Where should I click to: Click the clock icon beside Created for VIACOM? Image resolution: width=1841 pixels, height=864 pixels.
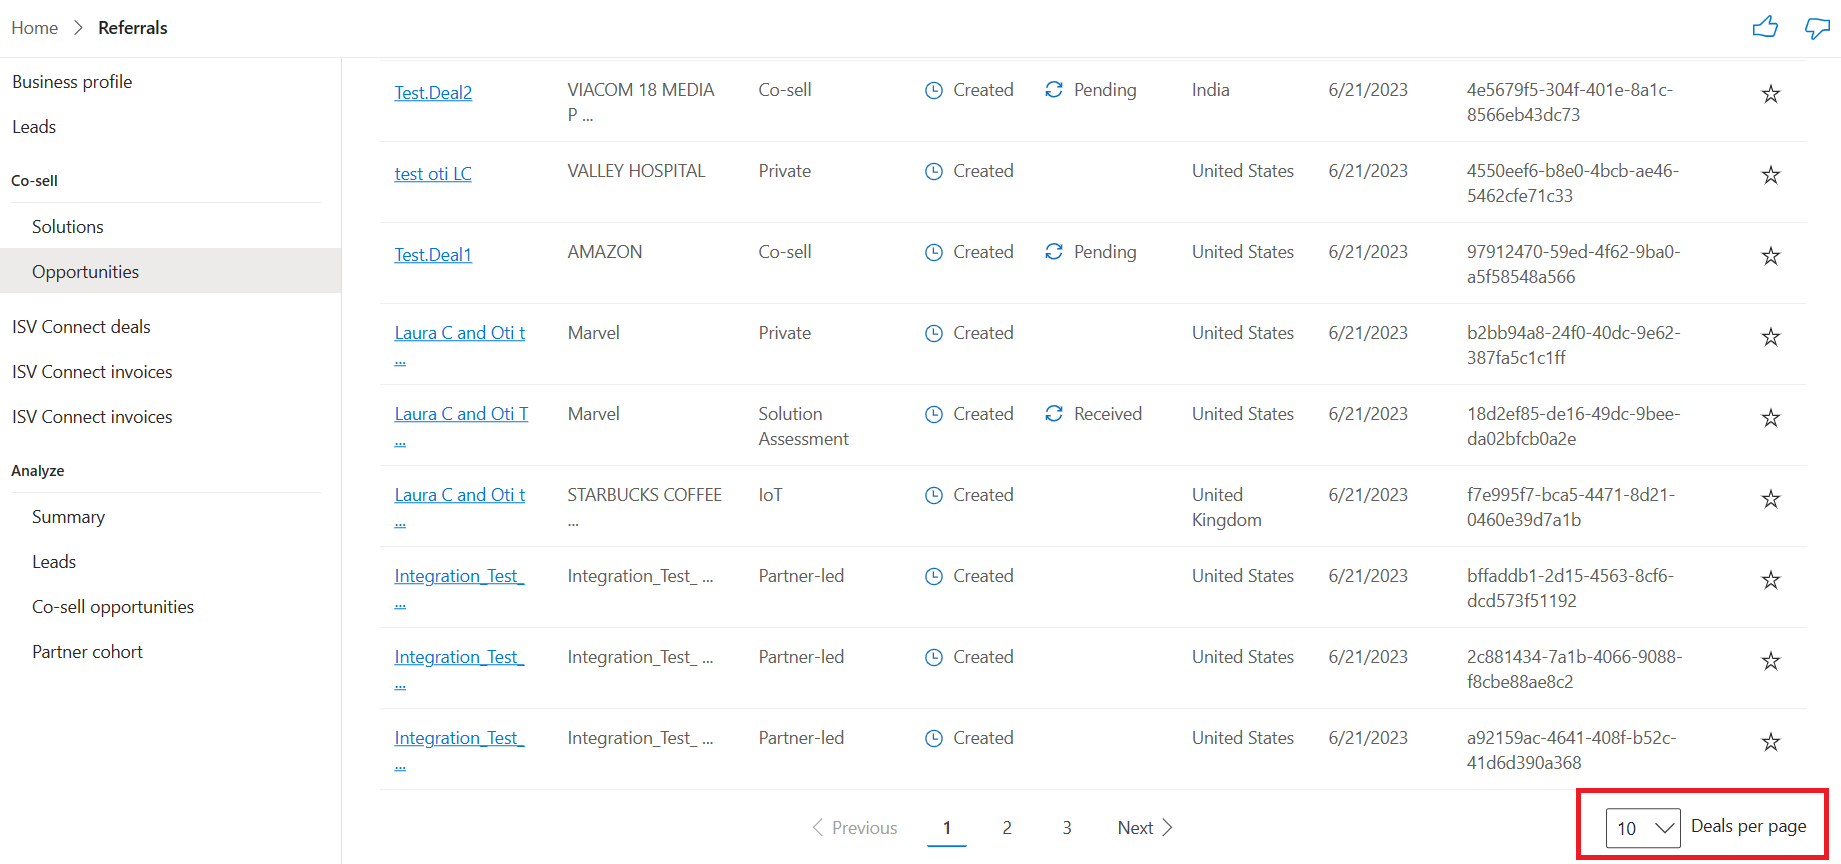pos(934,90)
